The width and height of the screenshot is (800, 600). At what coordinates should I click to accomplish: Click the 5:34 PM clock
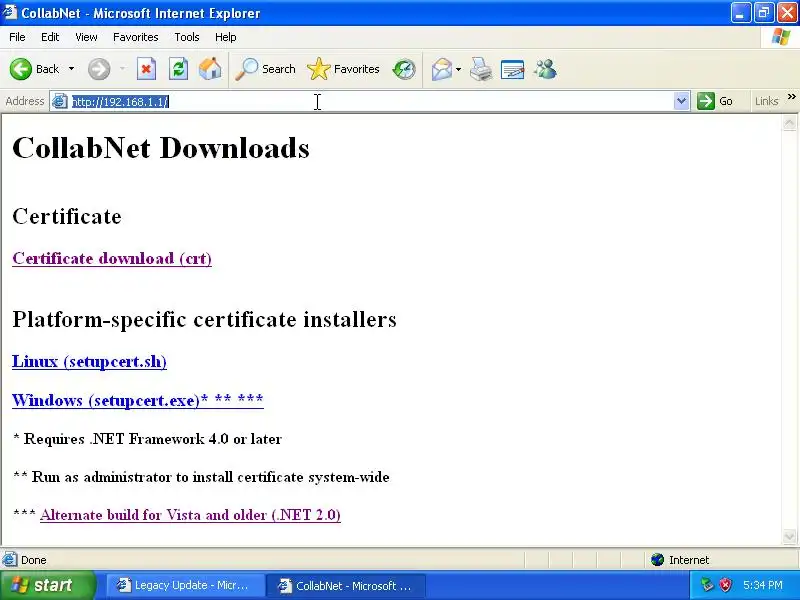coord(763,585)
